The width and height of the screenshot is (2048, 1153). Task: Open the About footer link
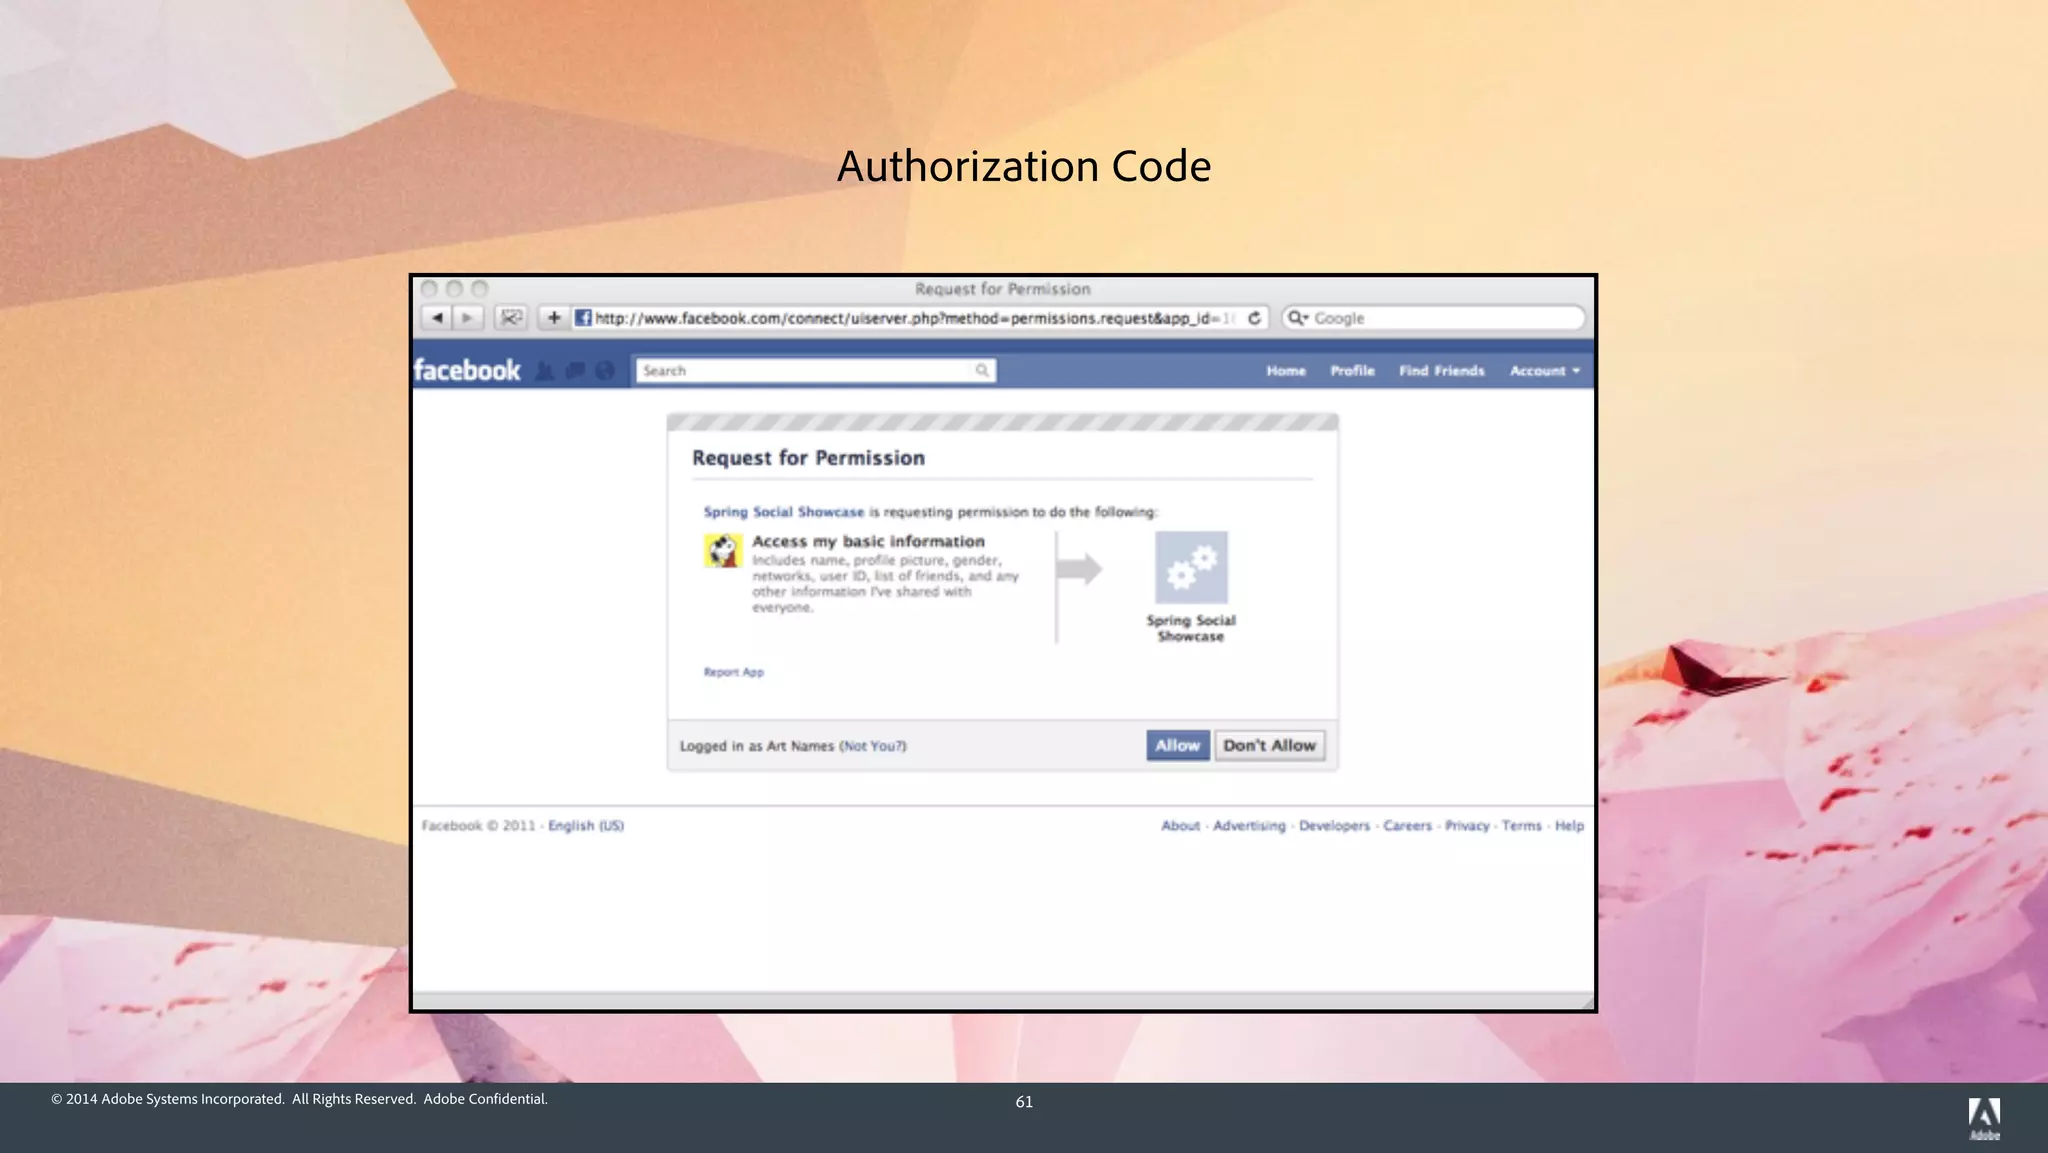point(1180,826)
